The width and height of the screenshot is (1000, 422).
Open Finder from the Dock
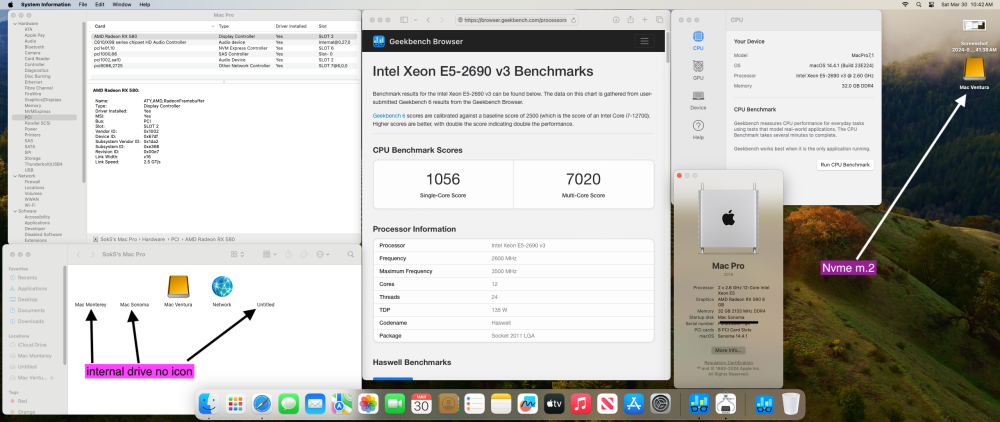(210, 404)
